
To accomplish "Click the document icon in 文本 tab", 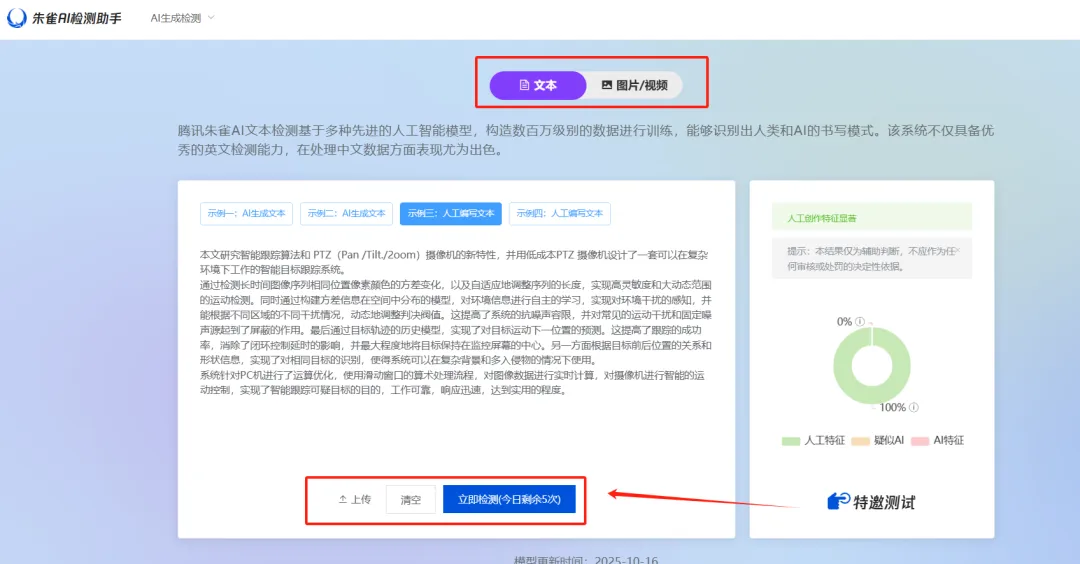I will click(524, 85).
